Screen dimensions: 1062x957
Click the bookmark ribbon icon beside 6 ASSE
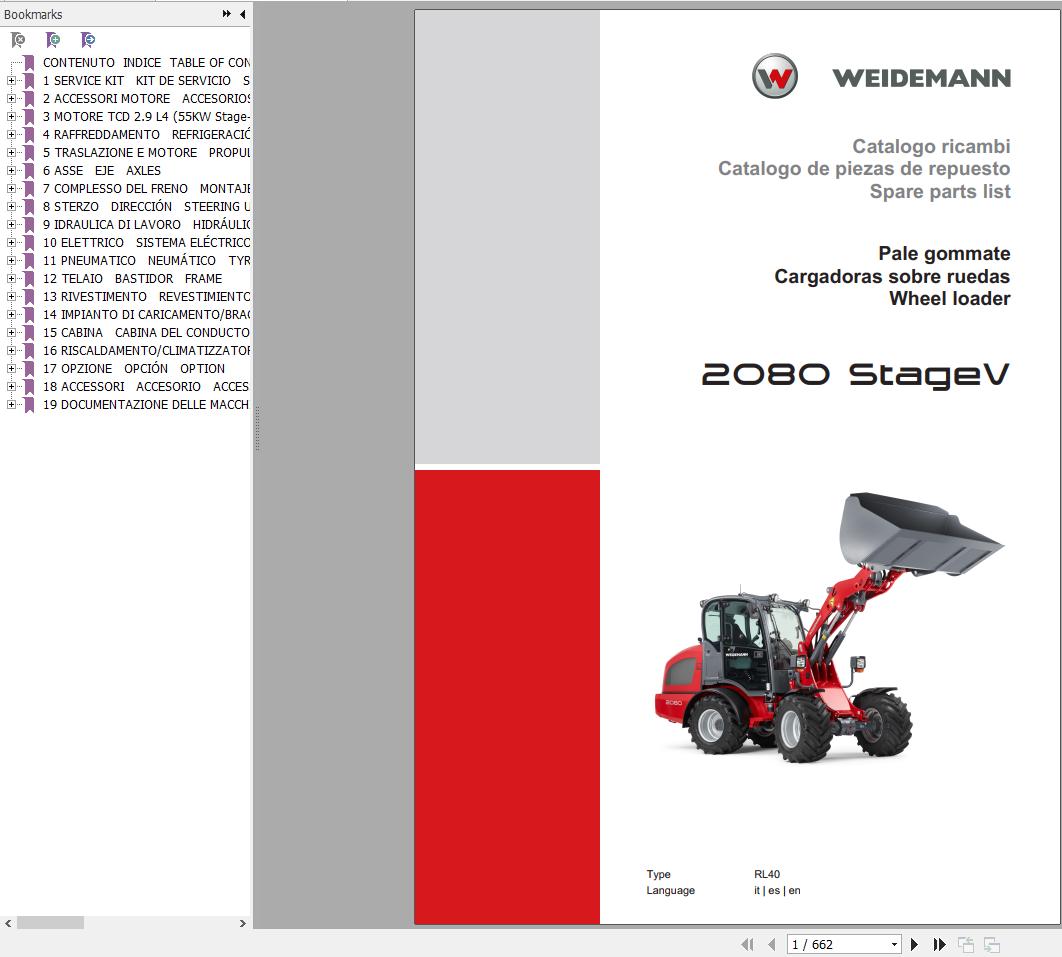[x=29, y=171]
